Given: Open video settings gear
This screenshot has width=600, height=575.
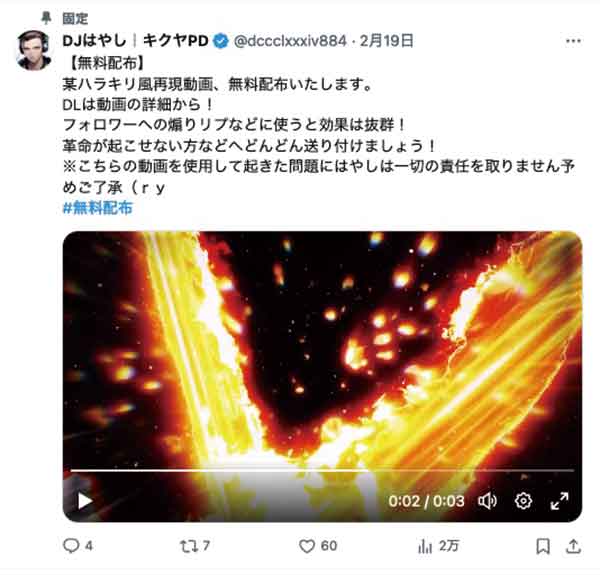Looking at the screenshot, I should tap(523, 501).
